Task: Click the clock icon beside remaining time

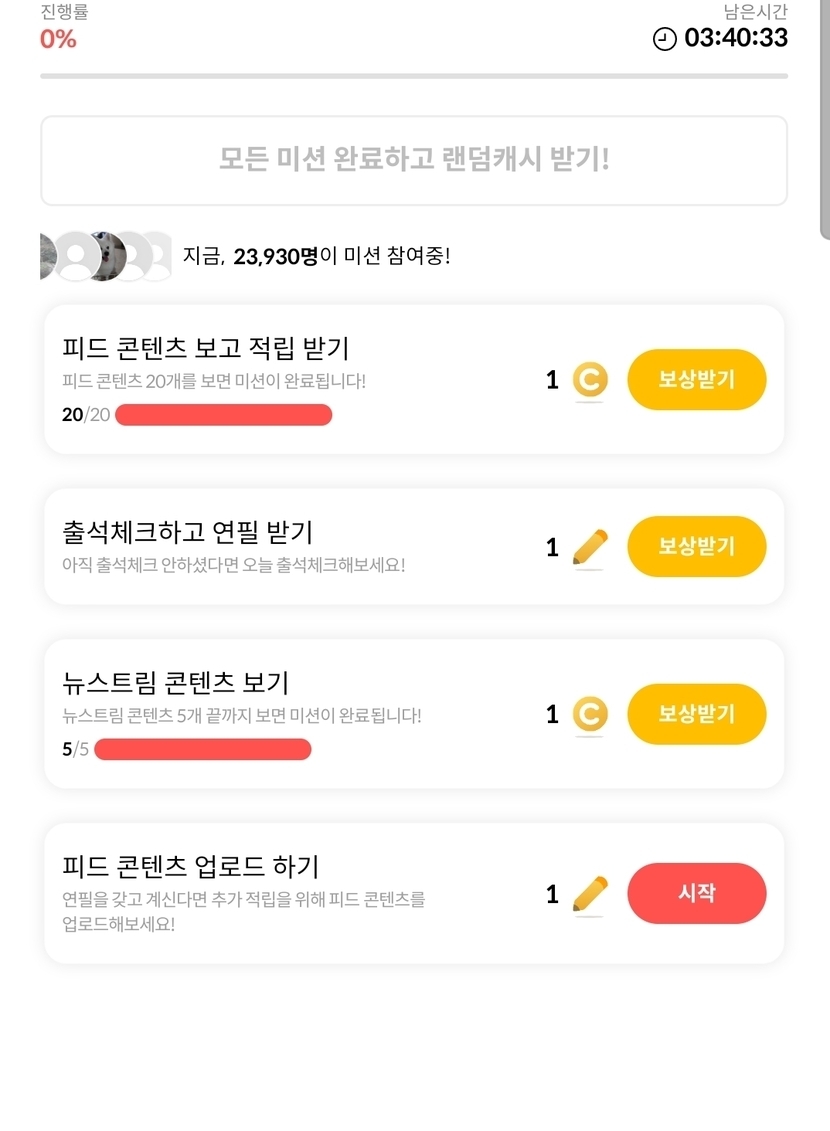Action: pos(664,39)
